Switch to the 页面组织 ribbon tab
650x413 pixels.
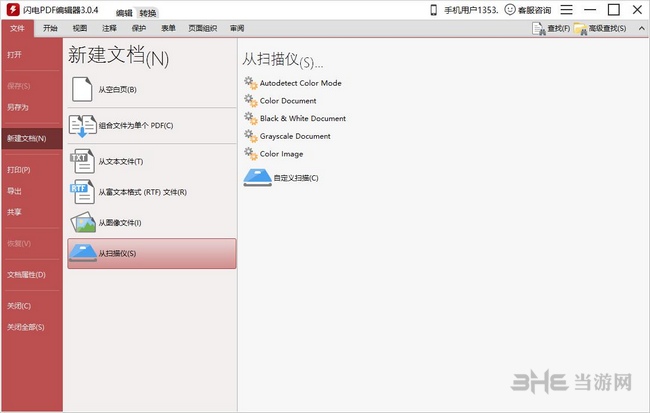click(x=202, y=28)
